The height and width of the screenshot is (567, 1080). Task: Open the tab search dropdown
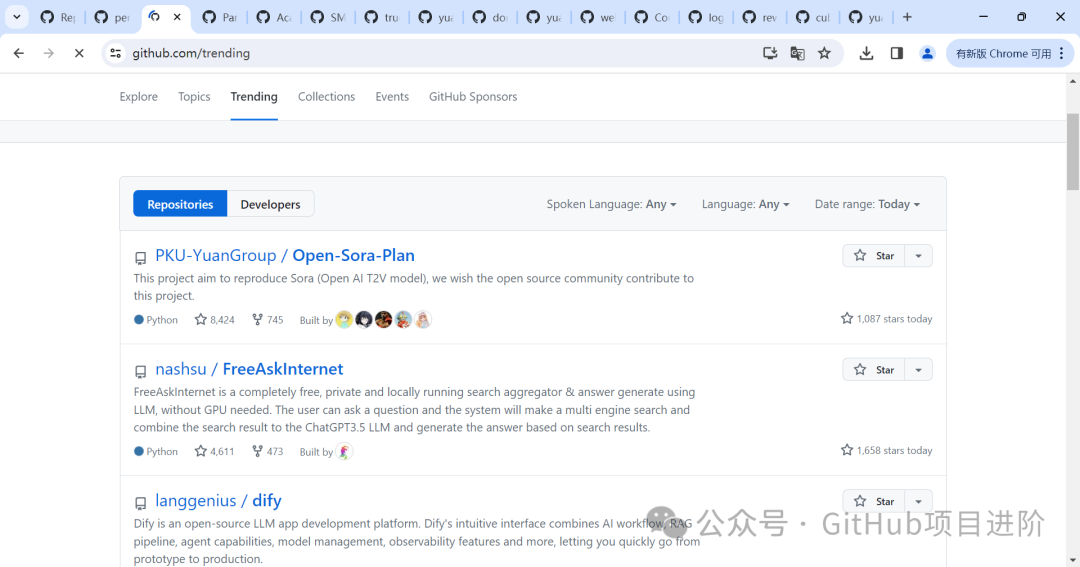click(x=17, y=17)
